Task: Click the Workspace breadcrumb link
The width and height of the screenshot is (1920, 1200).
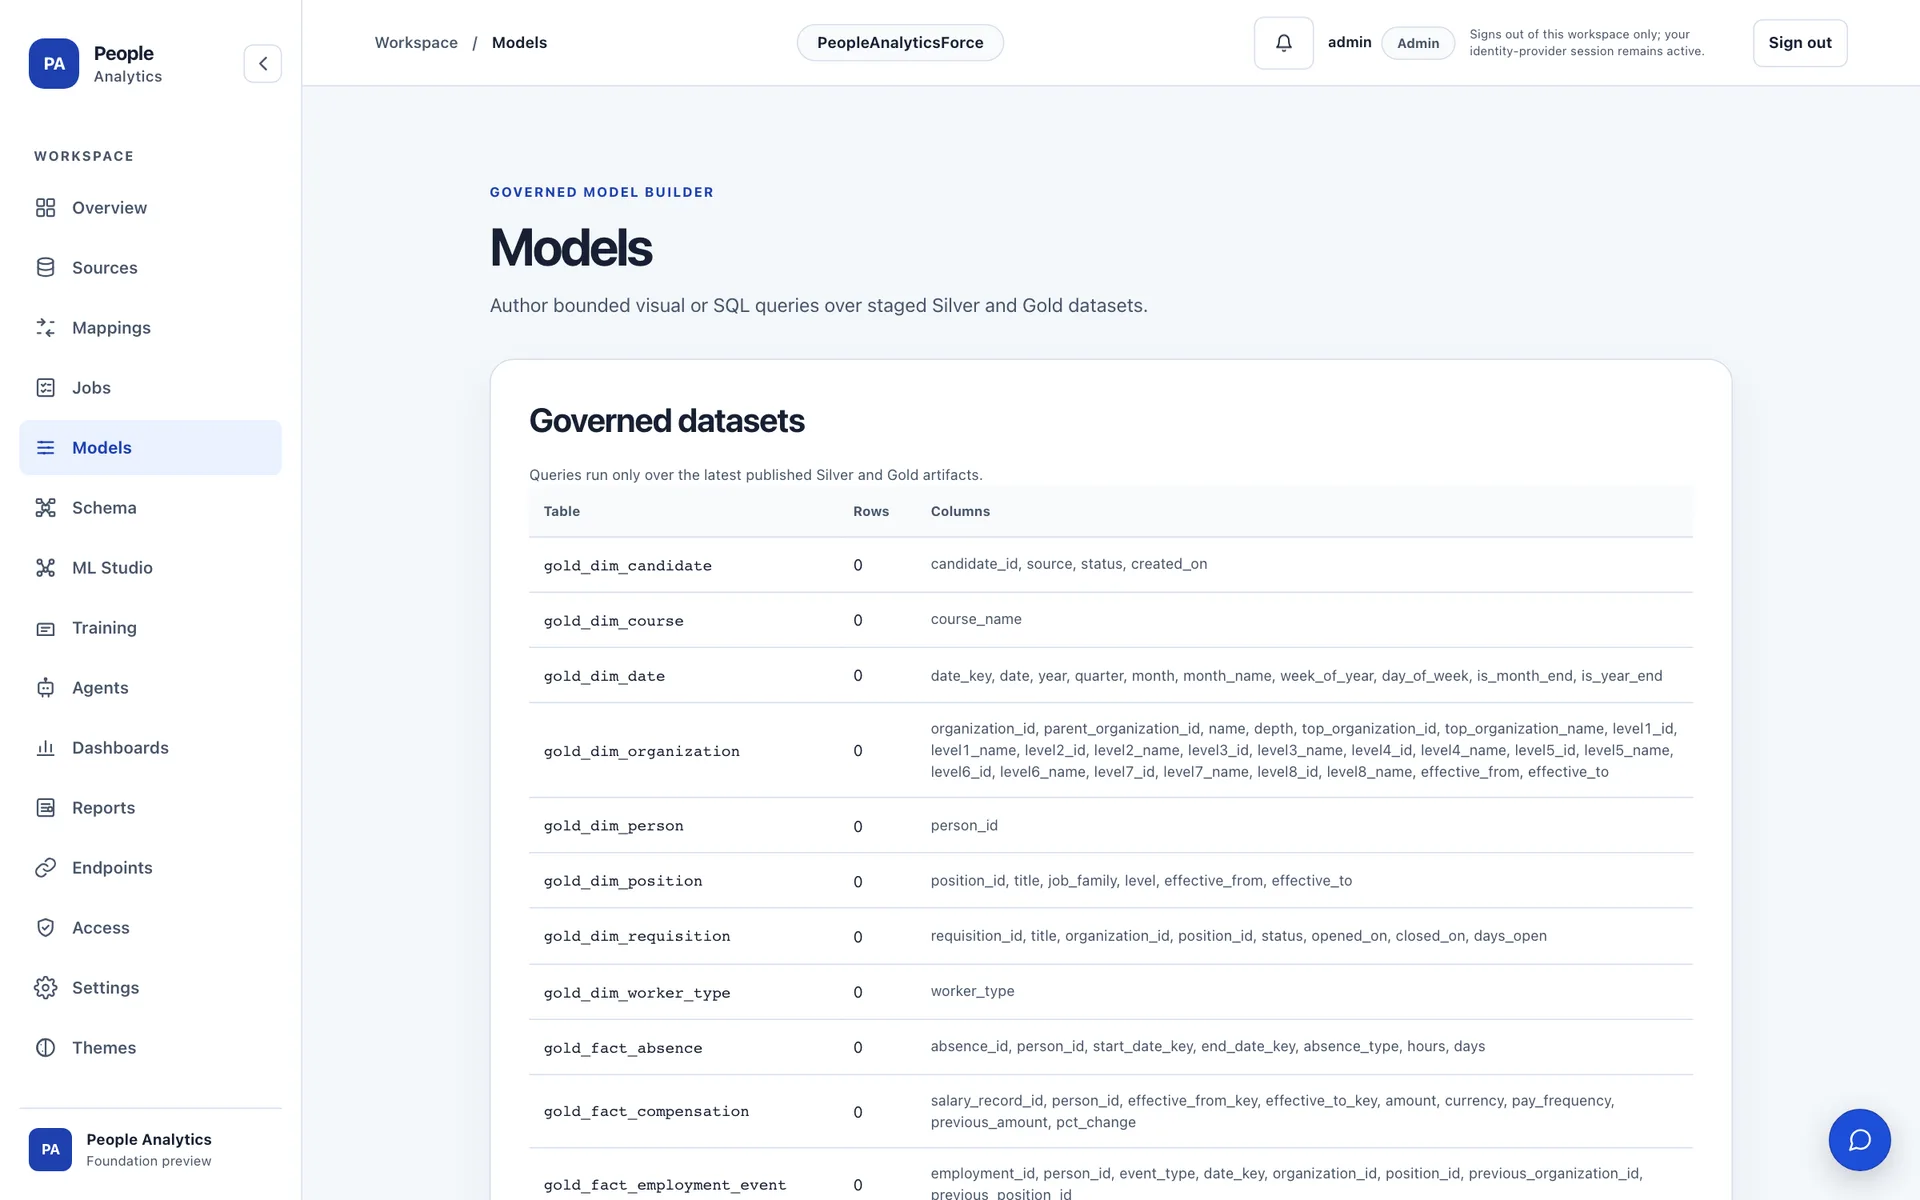Action: click(x=416, y=43)
